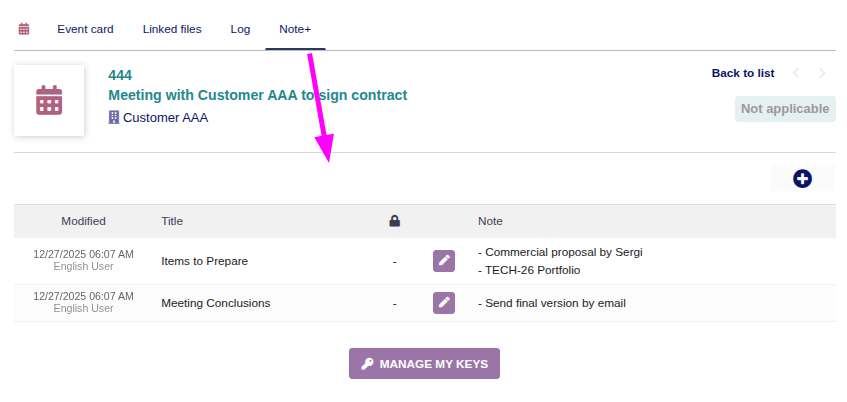The height and width of the screenshot is (402, 847).
Task: Edit the Items to Prepare note
Action: (444, 261)
